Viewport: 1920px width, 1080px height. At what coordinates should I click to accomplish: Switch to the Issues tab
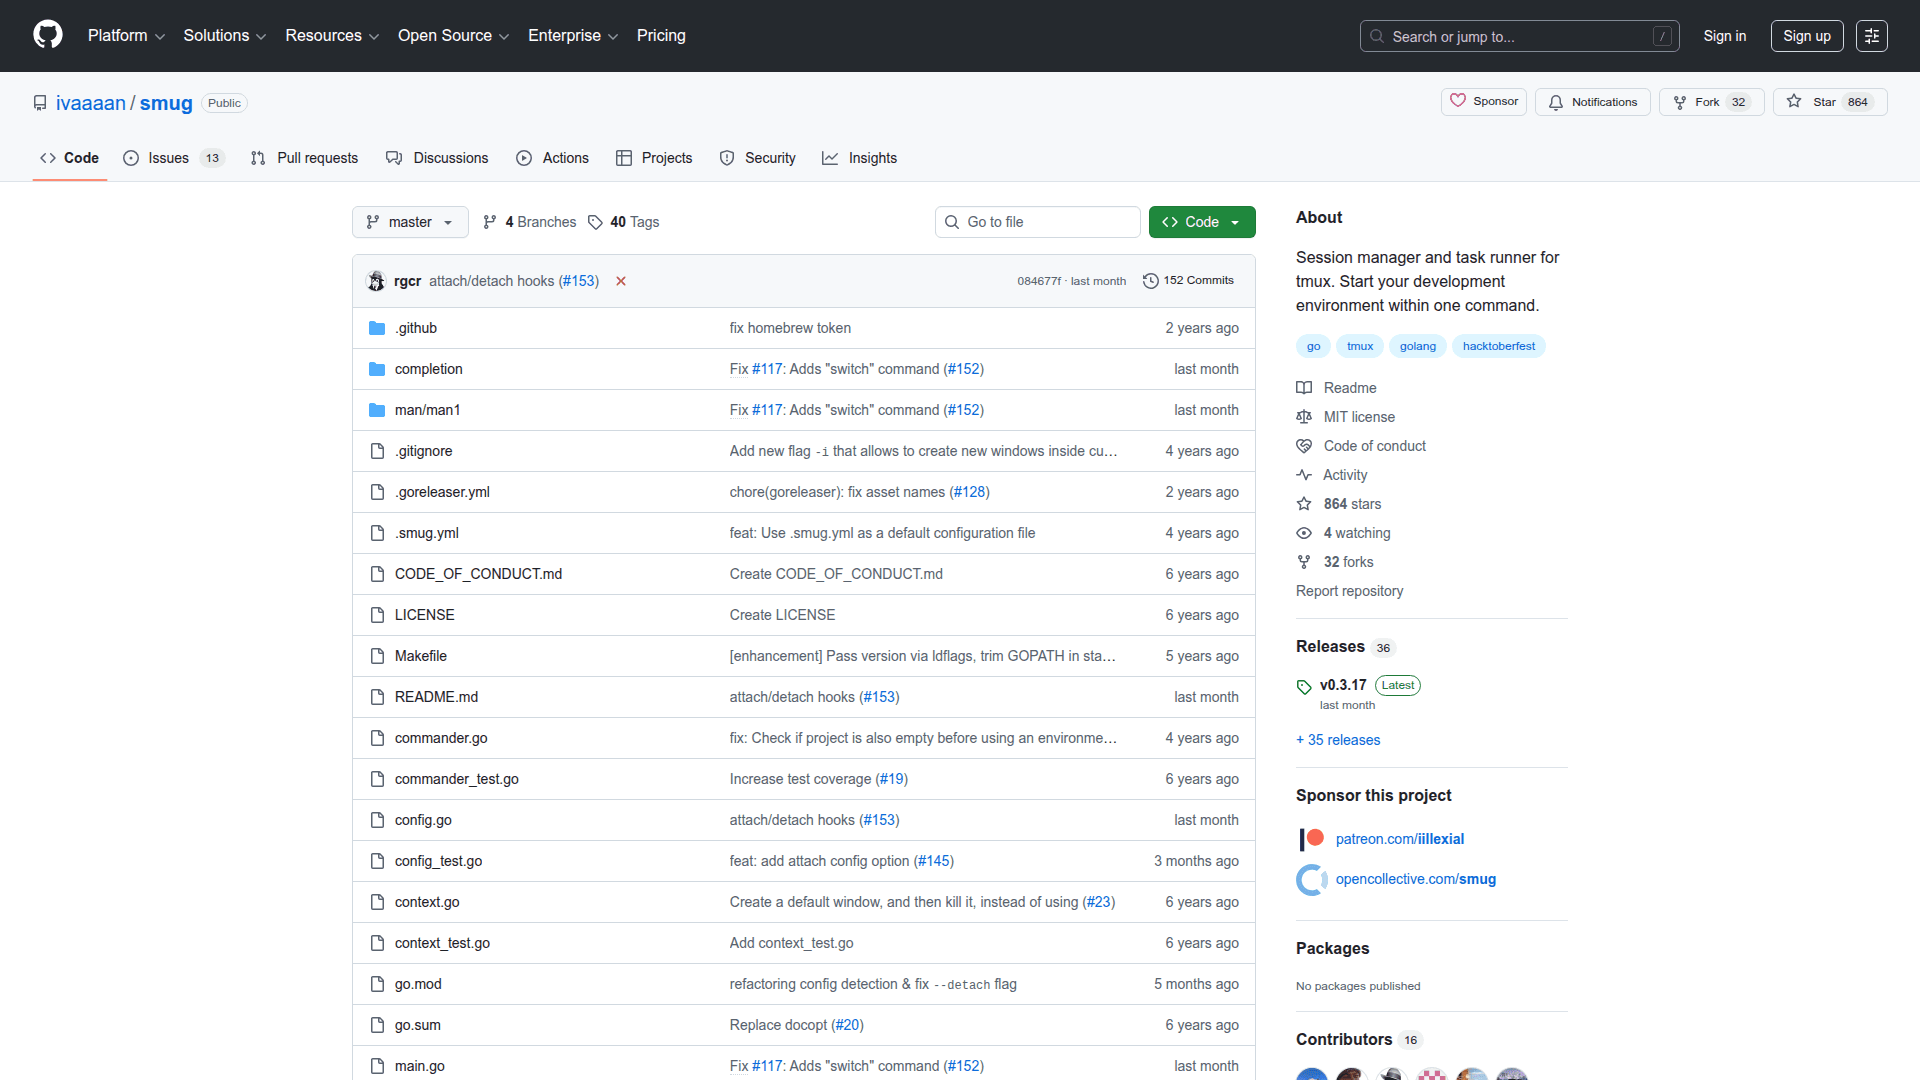pyautogui.click(x=168, y=158)
